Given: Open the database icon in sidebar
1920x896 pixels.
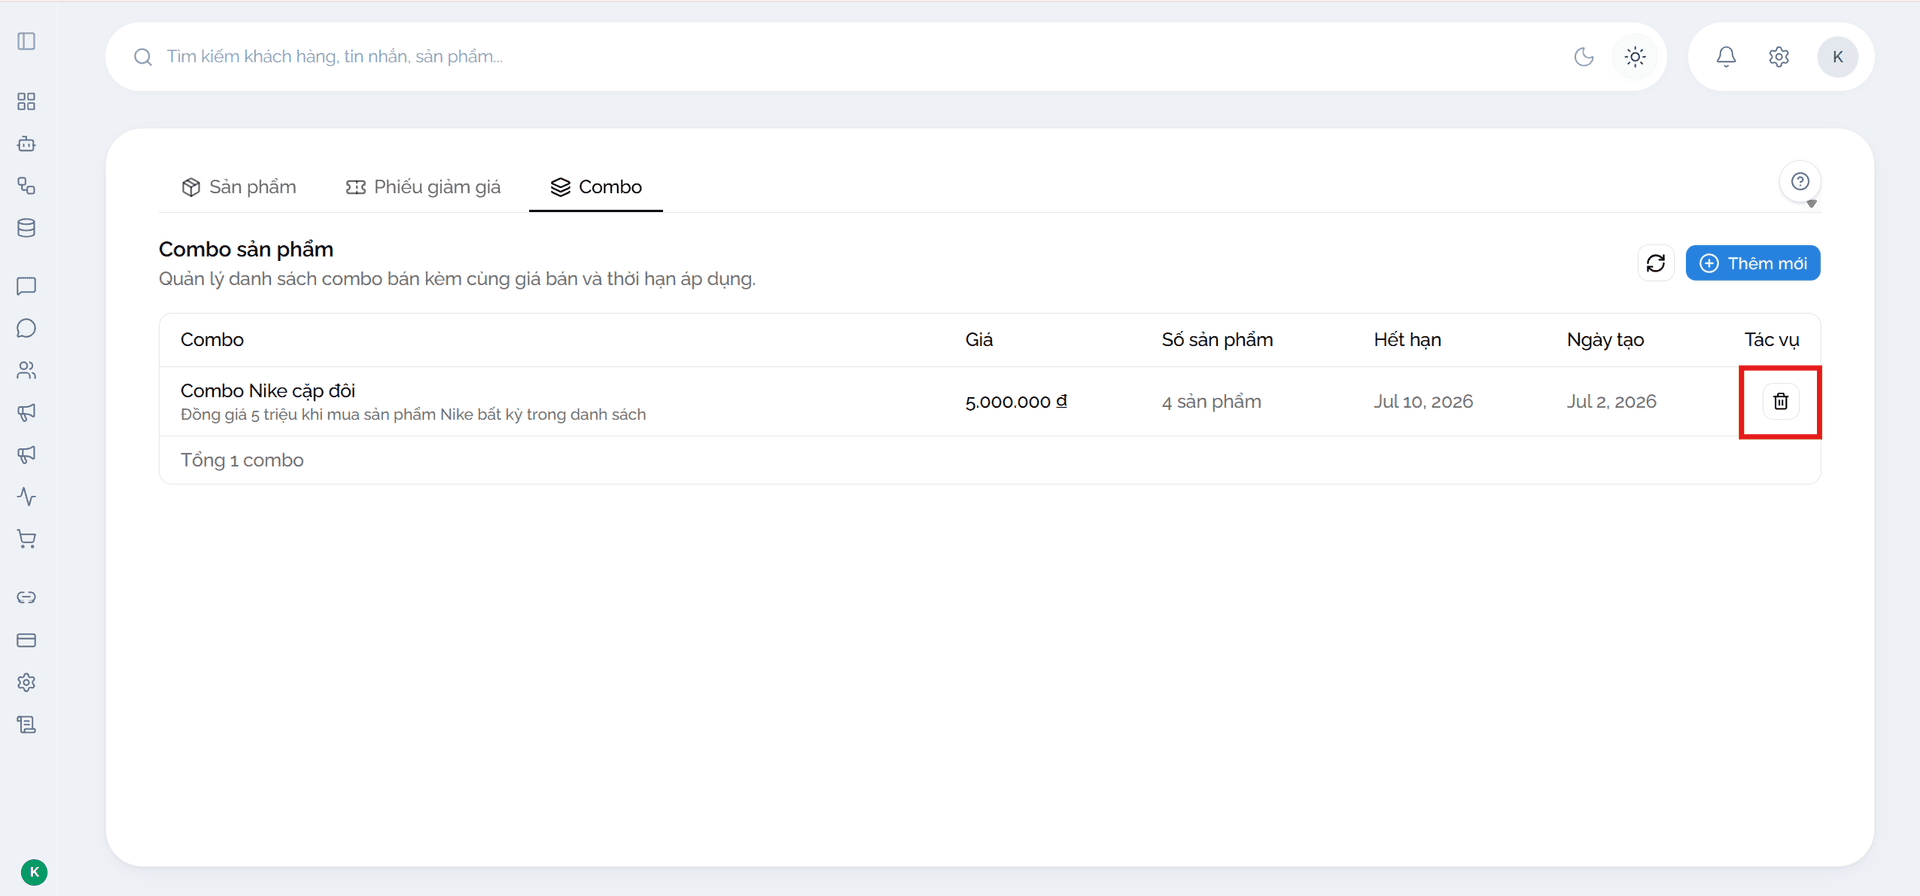Looking at the screenshot, I should coord(27,228).
